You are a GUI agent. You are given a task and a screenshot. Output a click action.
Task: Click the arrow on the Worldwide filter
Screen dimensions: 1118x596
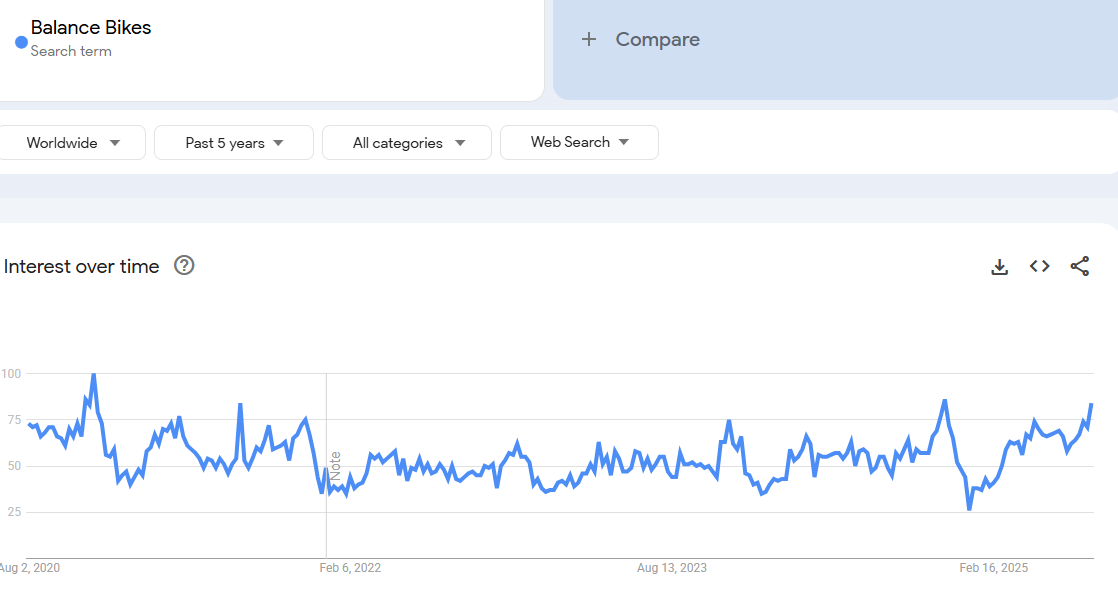(115, 143)
